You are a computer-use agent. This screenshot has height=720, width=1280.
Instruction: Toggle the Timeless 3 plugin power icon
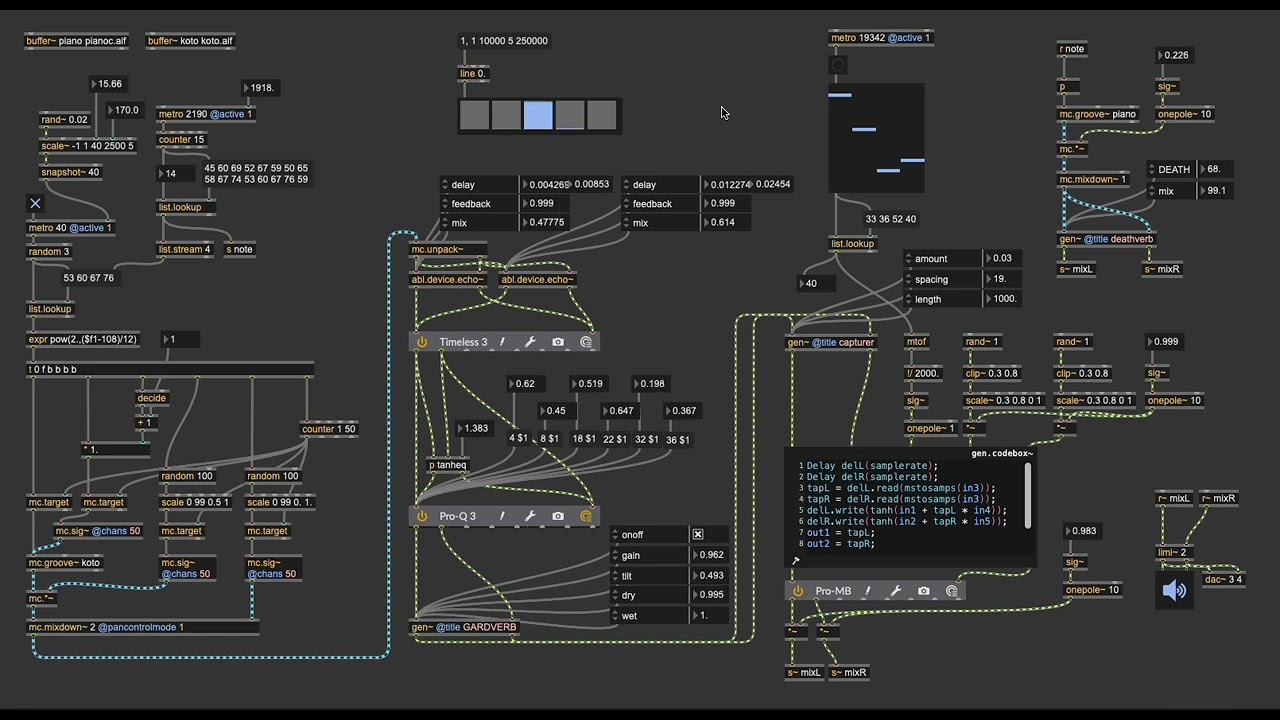point(422,342)
